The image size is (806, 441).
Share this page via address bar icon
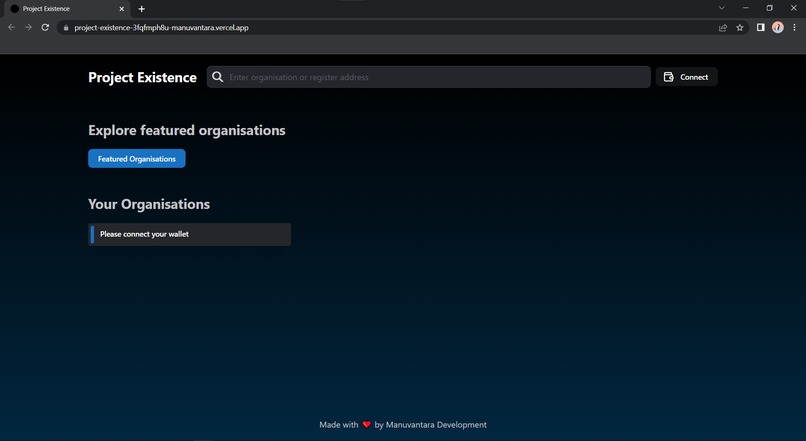click(x=723, y=28)
